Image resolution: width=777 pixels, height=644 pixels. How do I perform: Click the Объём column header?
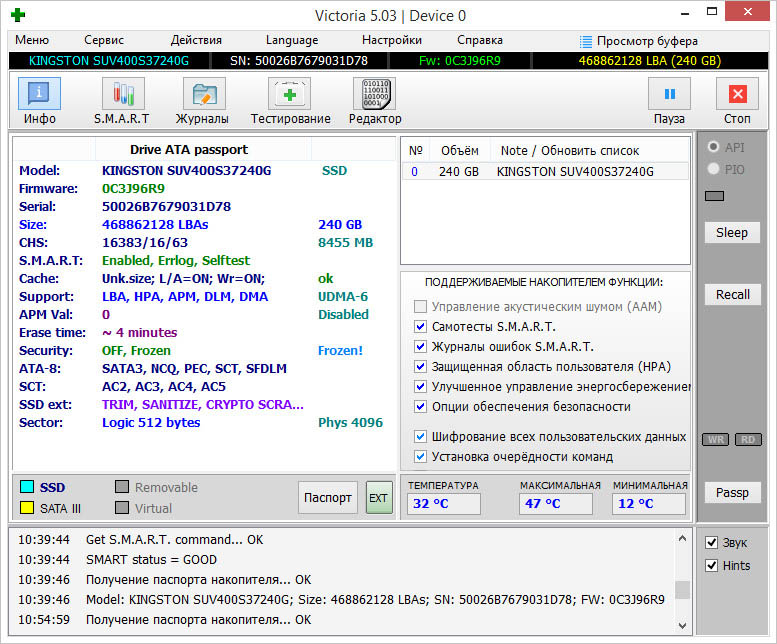pos(459,151)
